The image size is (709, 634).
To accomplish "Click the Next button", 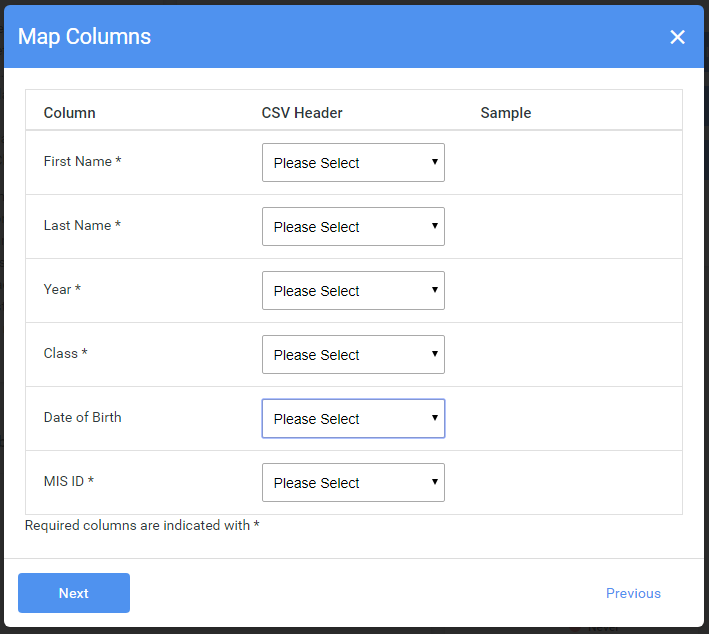I will click(x=74, y=593).
